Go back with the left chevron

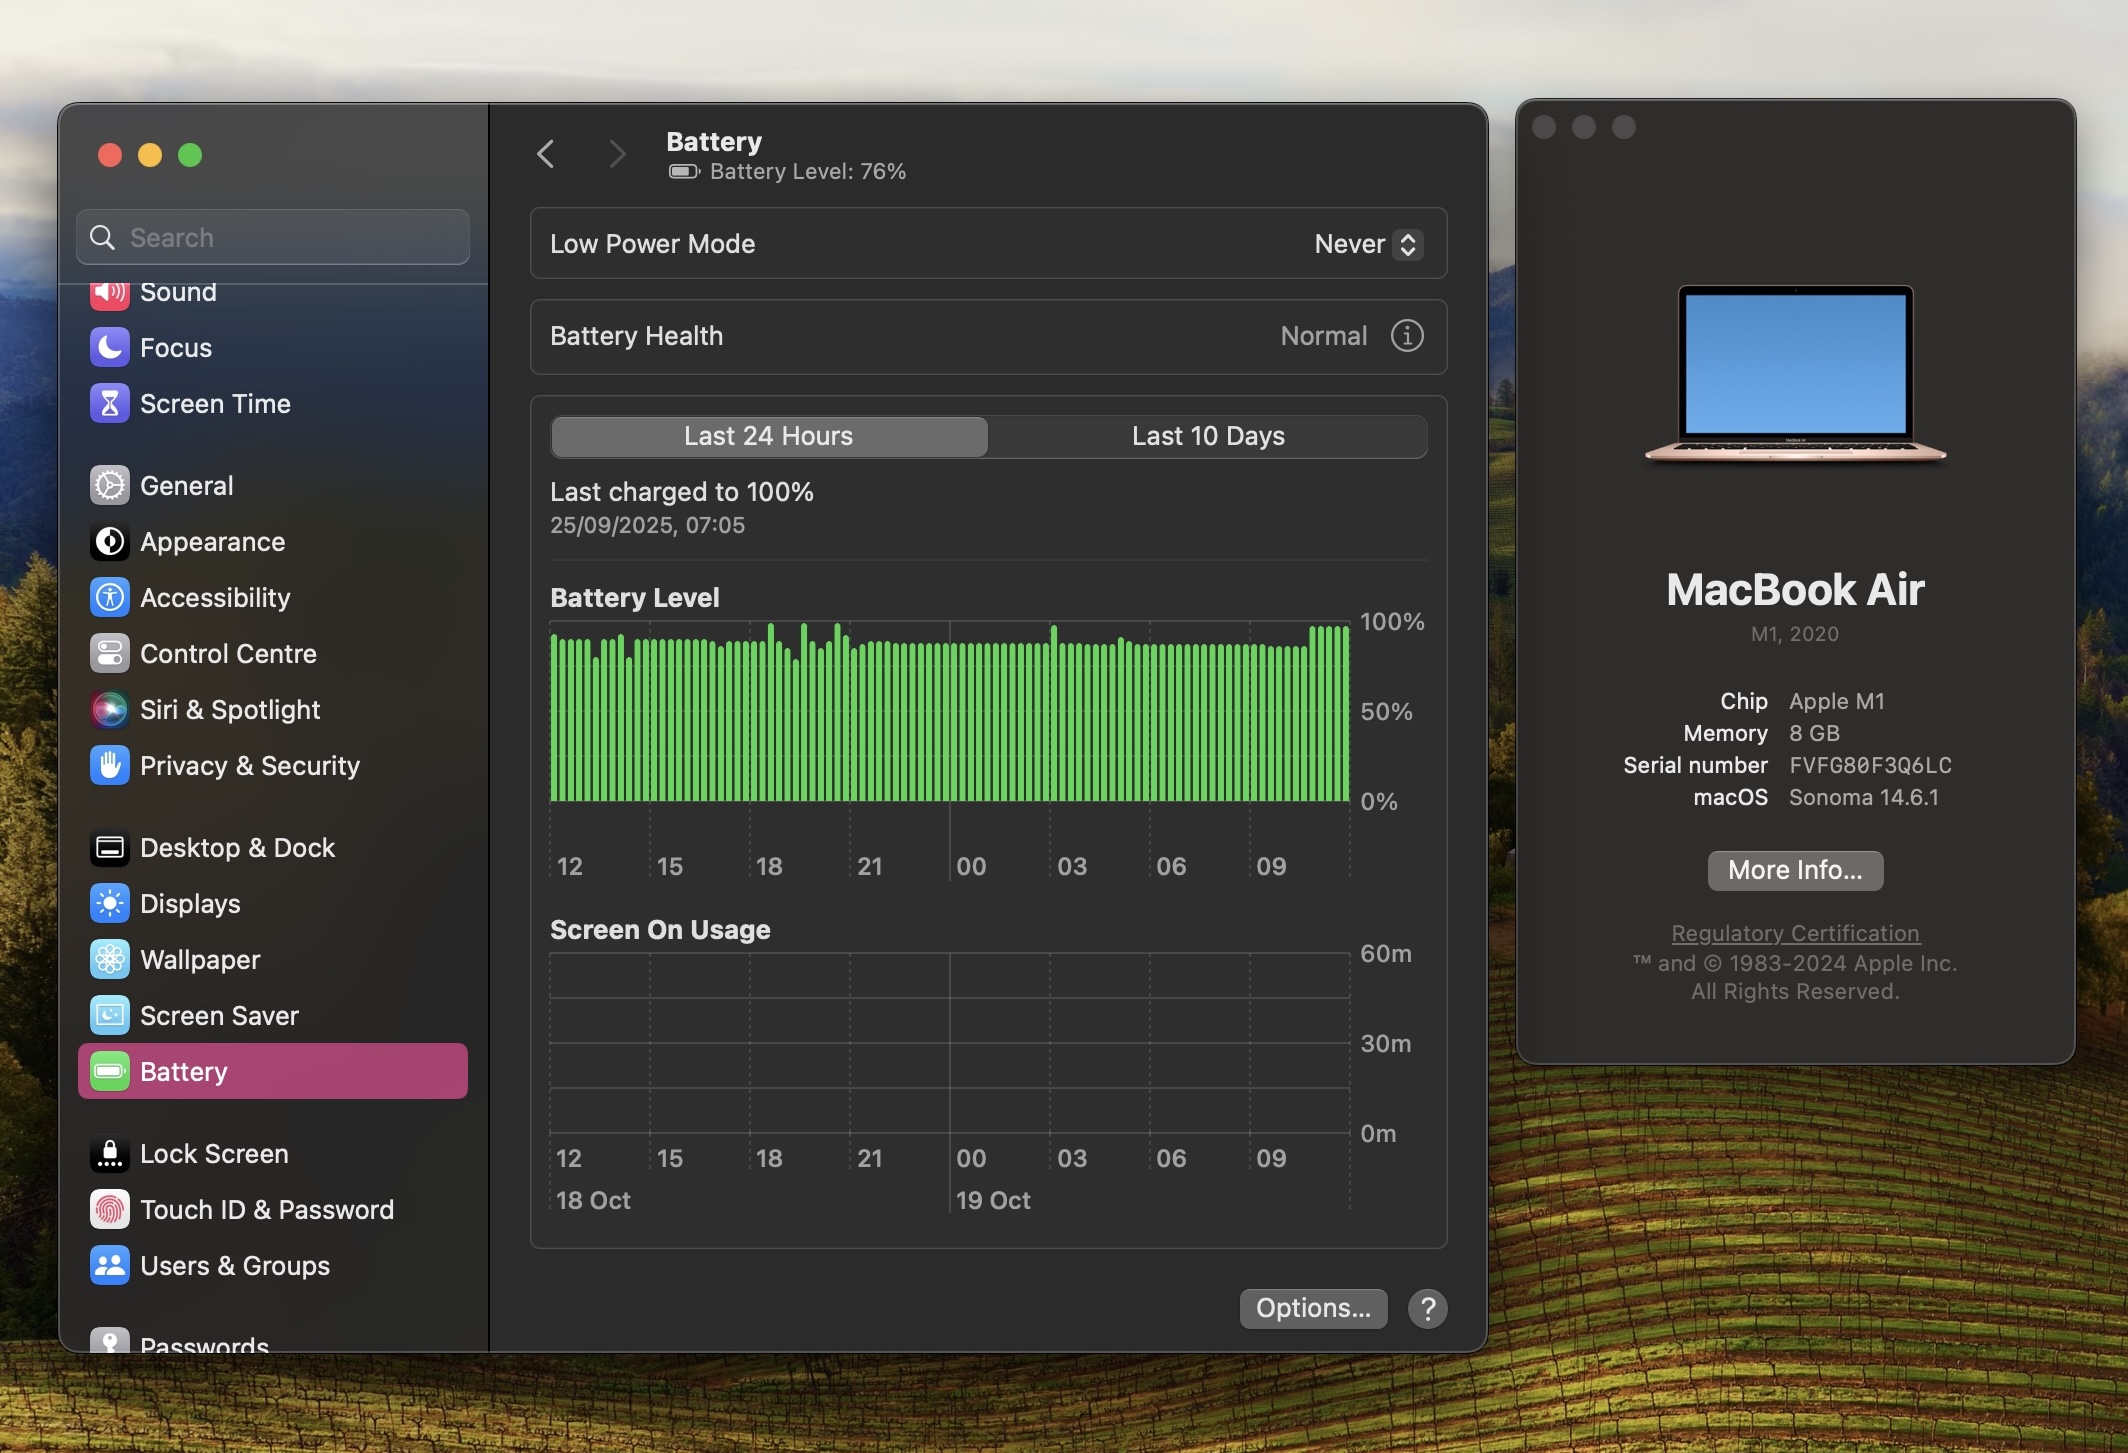546,154
